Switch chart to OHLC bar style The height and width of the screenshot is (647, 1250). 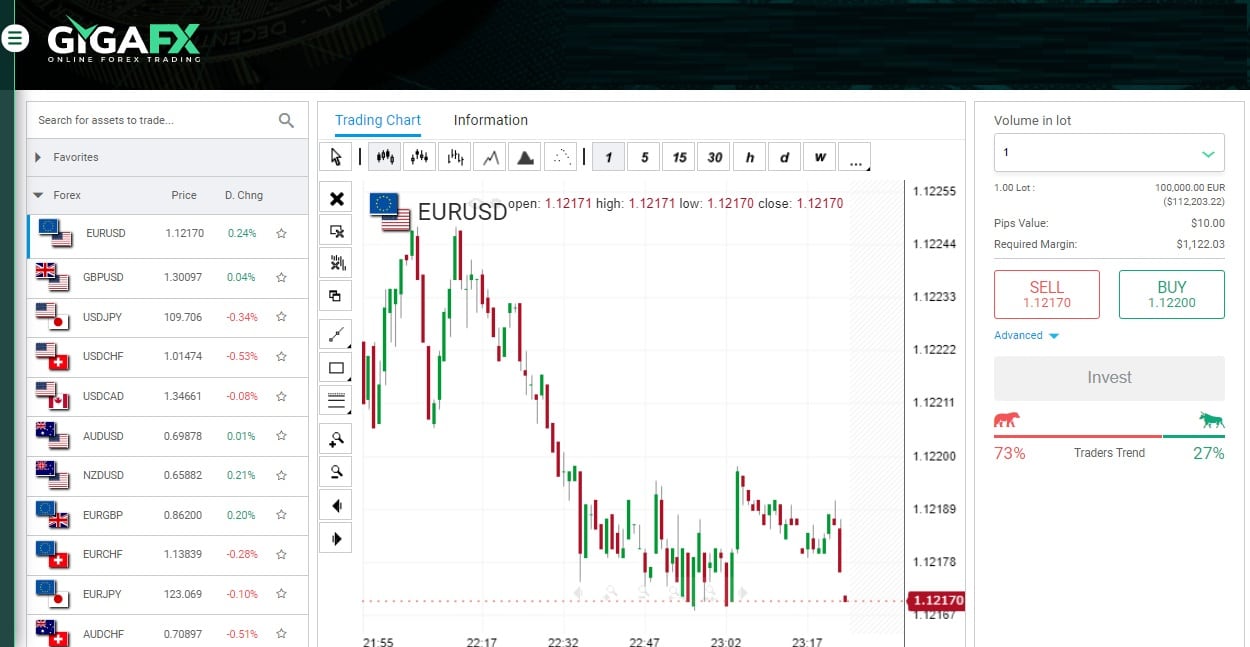pos(456,157)
